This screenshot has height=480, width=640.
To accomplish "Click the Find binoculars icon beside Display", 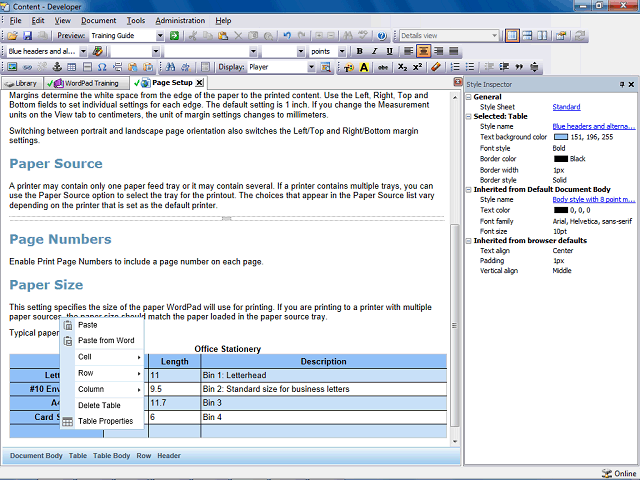I will tap(170, 67).
